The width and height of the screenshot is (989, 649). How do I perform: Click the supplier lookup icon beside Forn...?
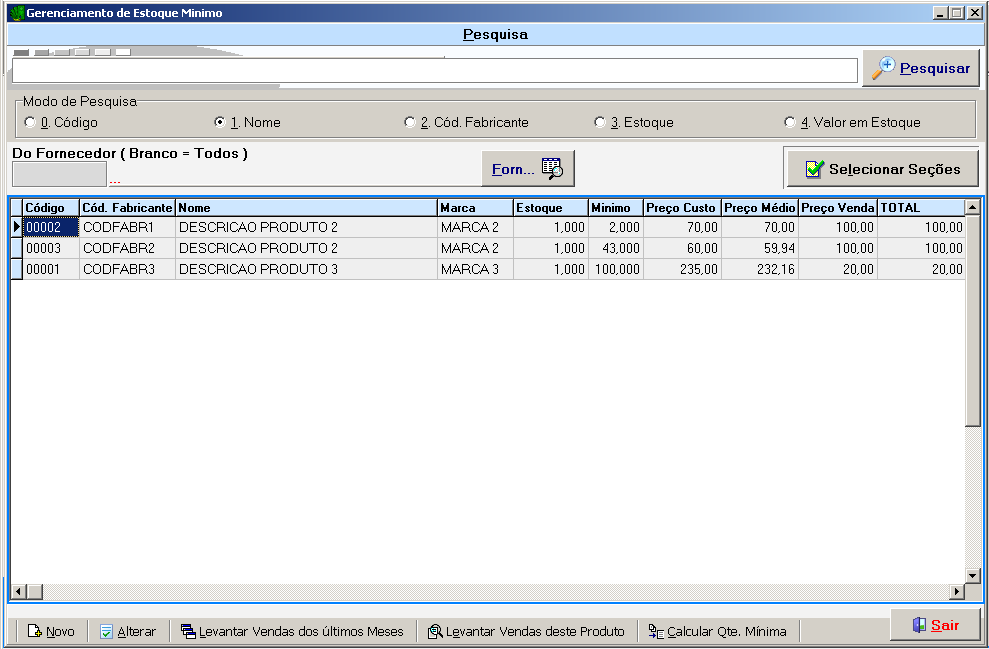pyautogui.click(x=552, y=169)
